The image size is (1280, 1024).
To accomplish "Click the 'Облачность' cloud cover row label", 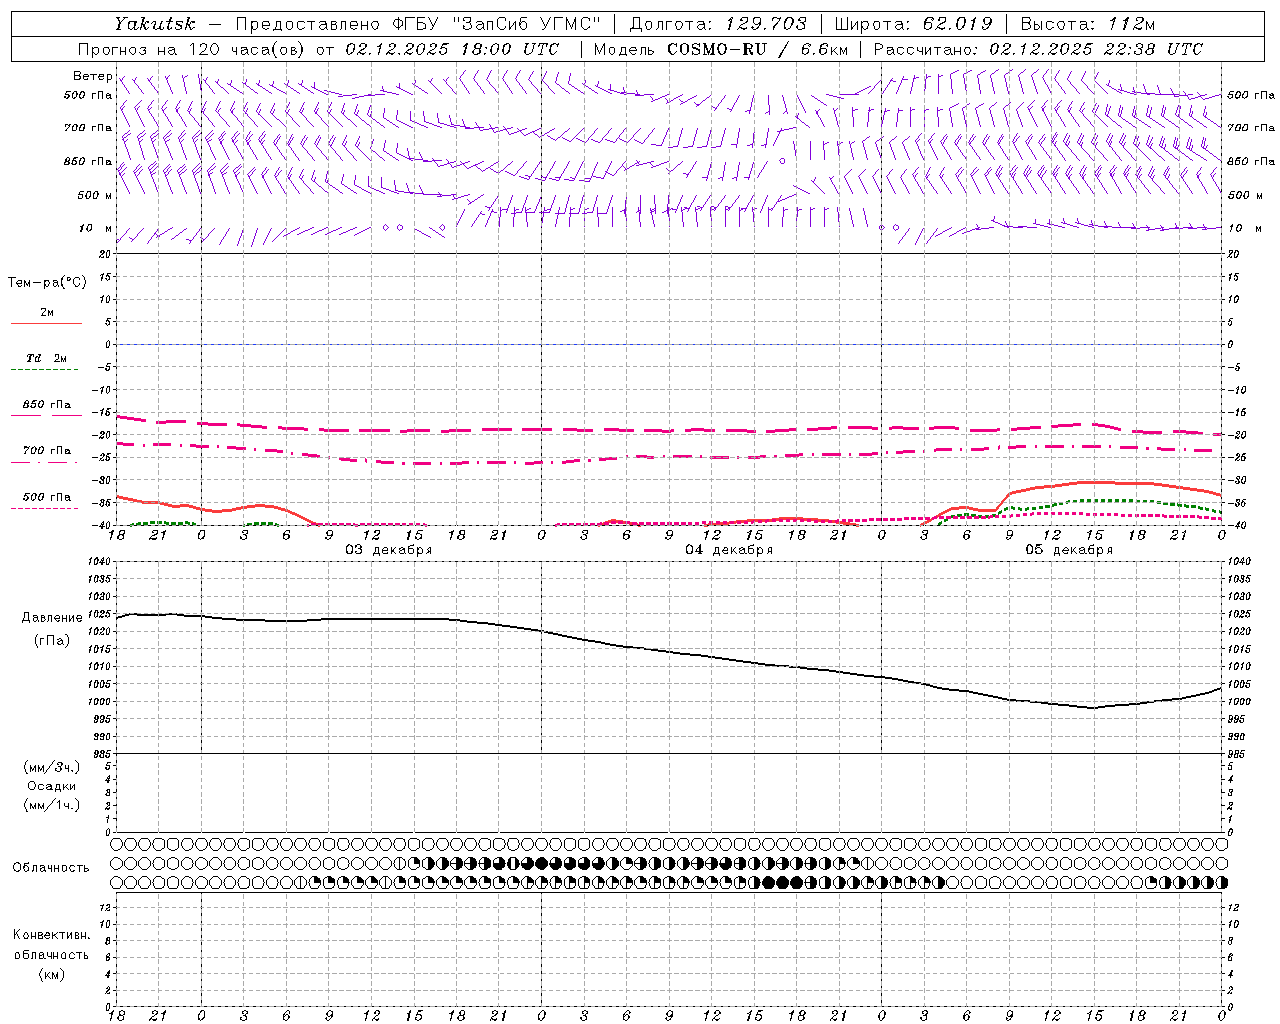I will tap(51, 868).
